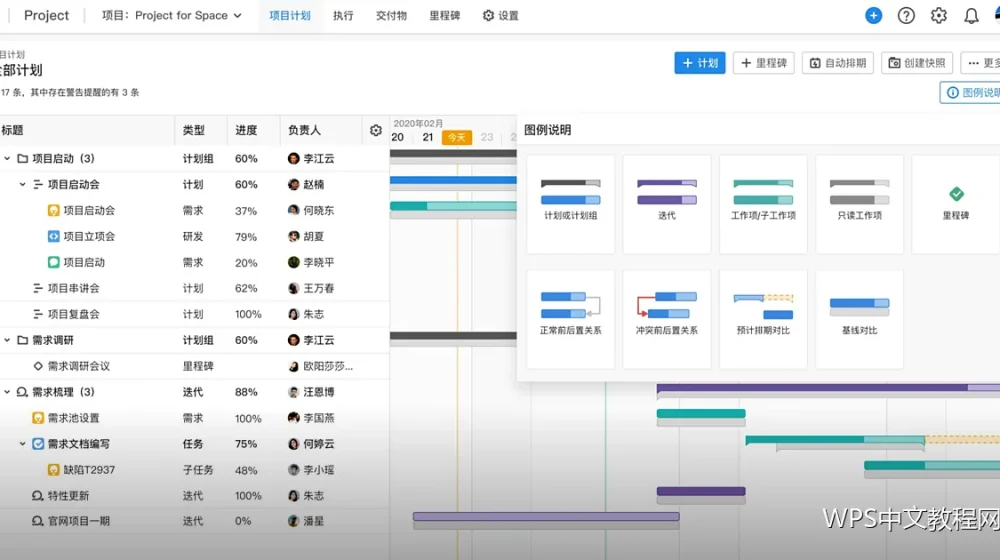Click 欧阳莎莎 owner cell
1000x560 pixels.
coord(321,366)
